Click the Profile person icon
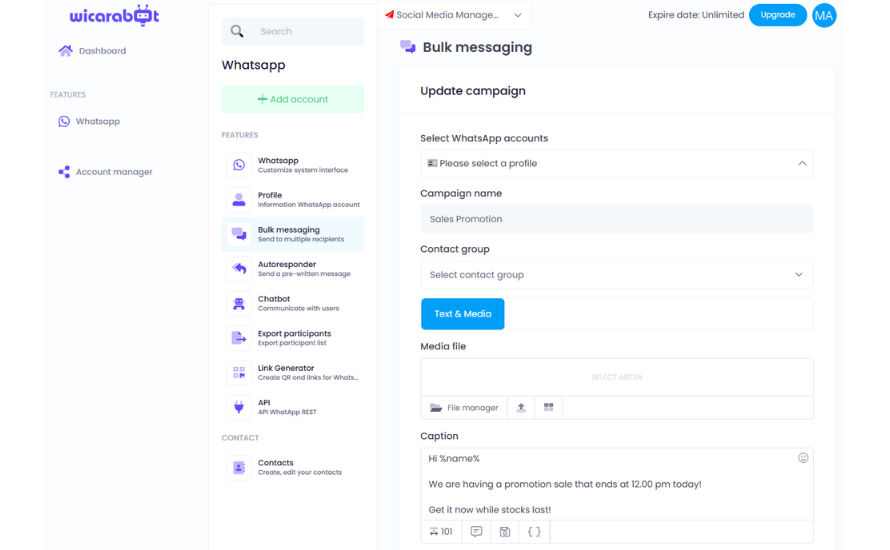 click(239, 200)
